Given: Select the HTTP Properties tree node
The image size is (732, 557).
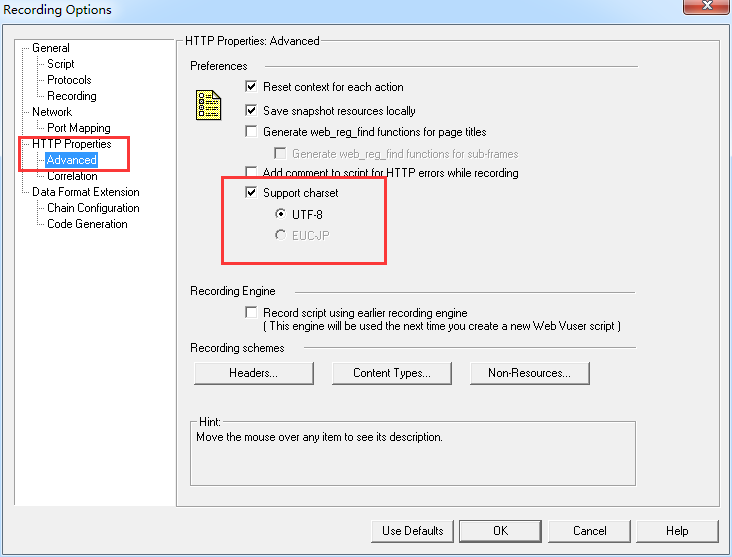Looking at the screenshot, I should (71, 144).
